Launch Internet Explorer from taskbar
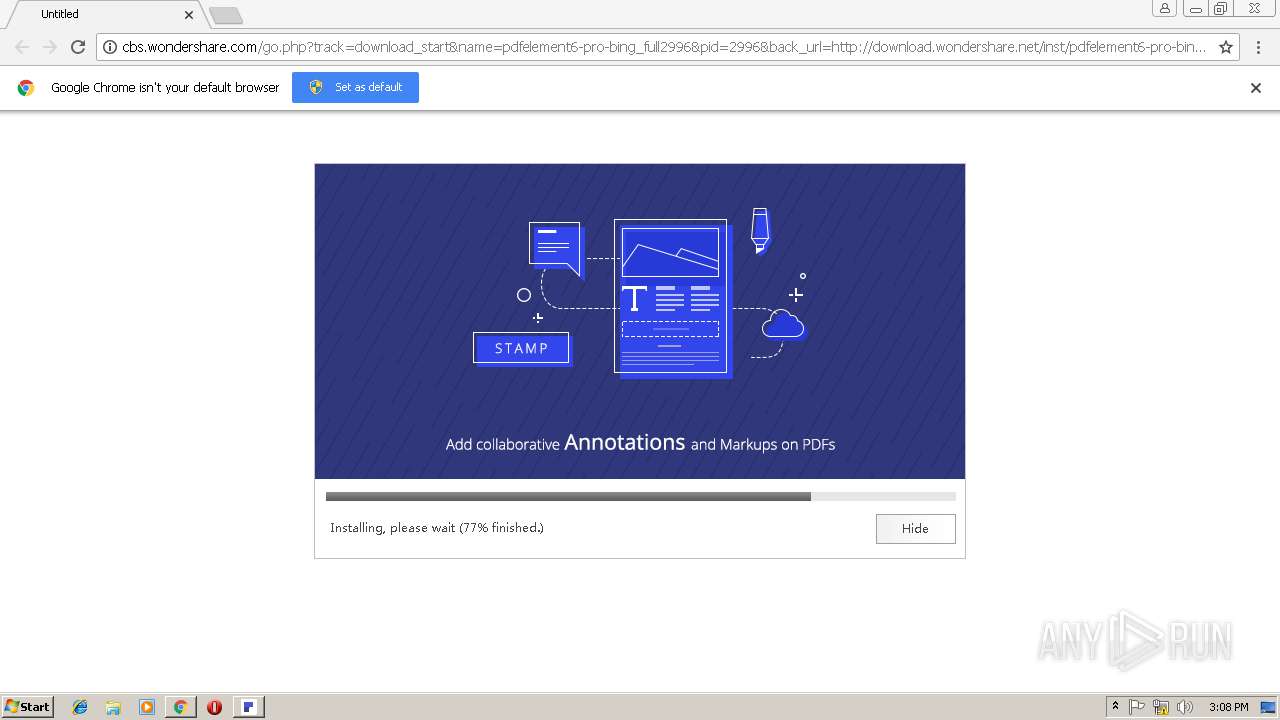The width and height of the screenshot is (1280, 720). pos(80,707)
